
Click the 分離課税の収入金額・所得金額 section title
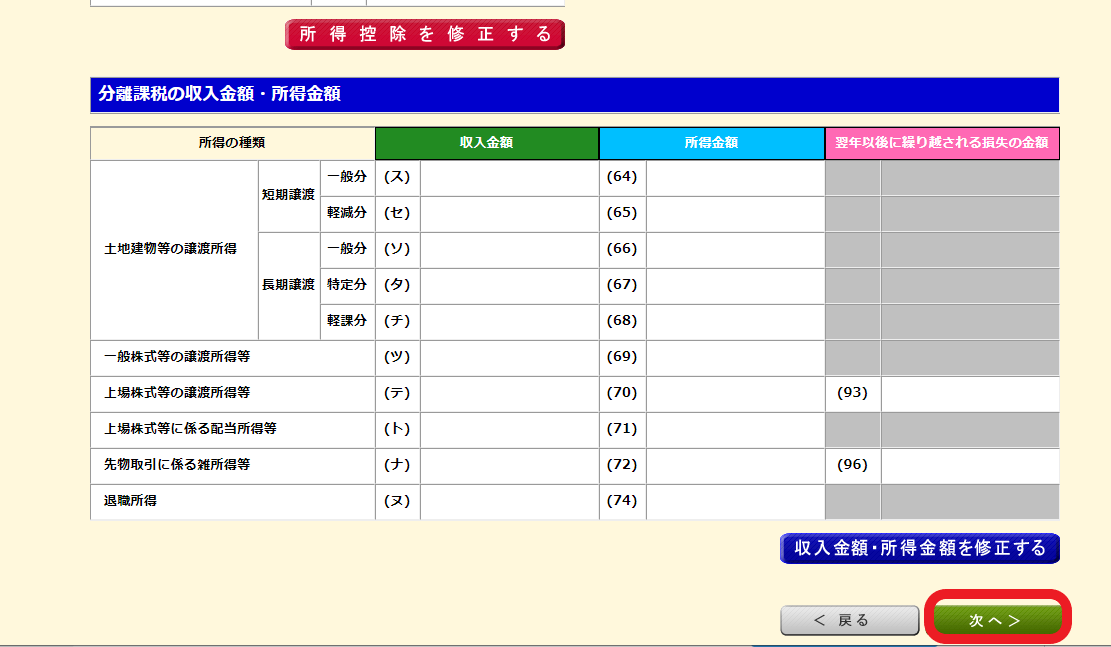coord(220,94)
